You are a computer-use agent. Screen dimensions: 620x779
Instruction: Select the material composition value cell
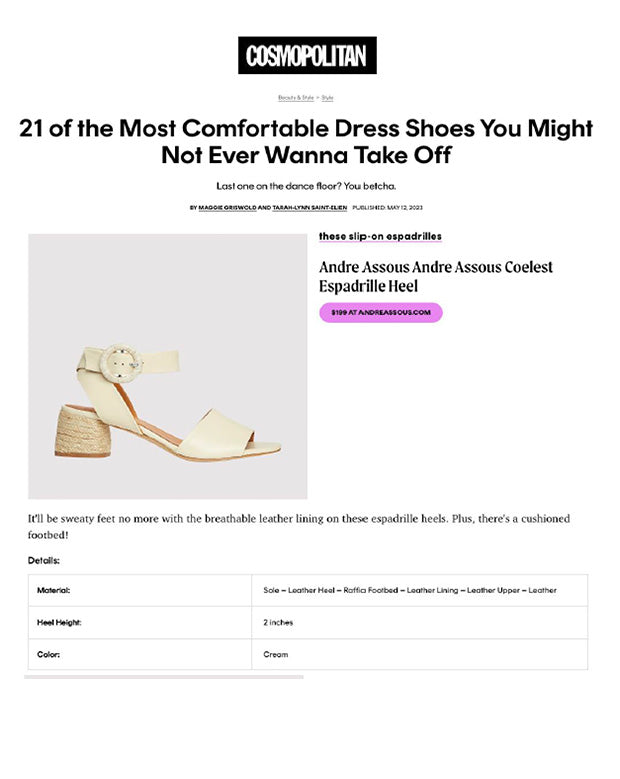[409, 591]
